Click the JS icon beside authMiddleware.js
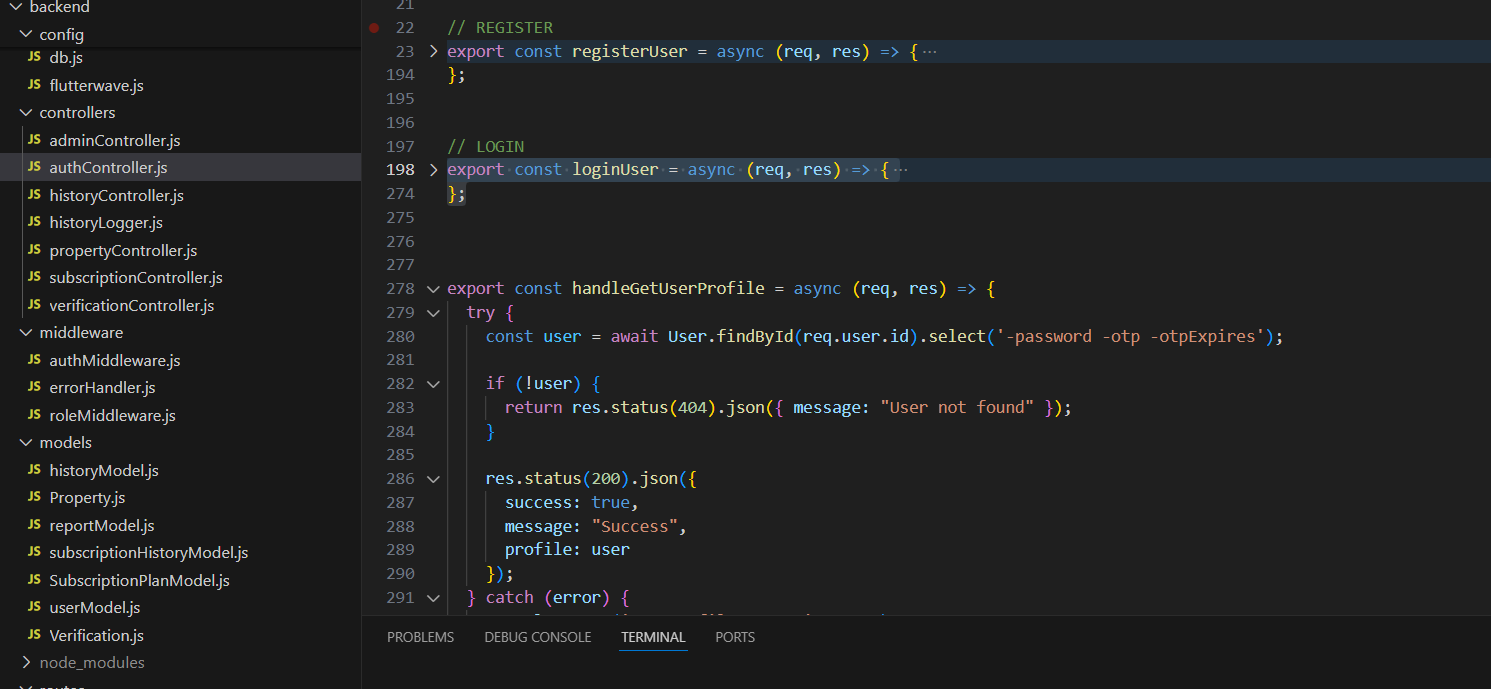The height and width of the screenshot is (689, 1491). pos(34,360)
